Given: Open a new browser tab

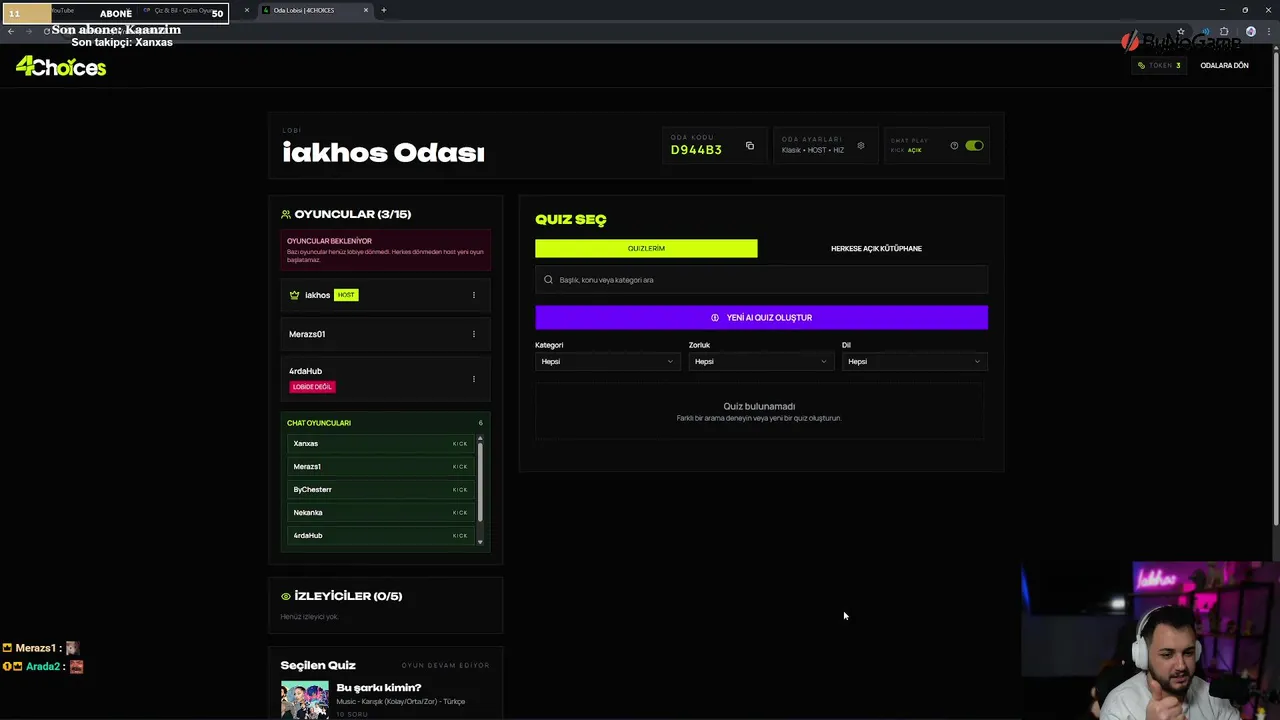Looking at the screenshot, I should pos(383,10).
